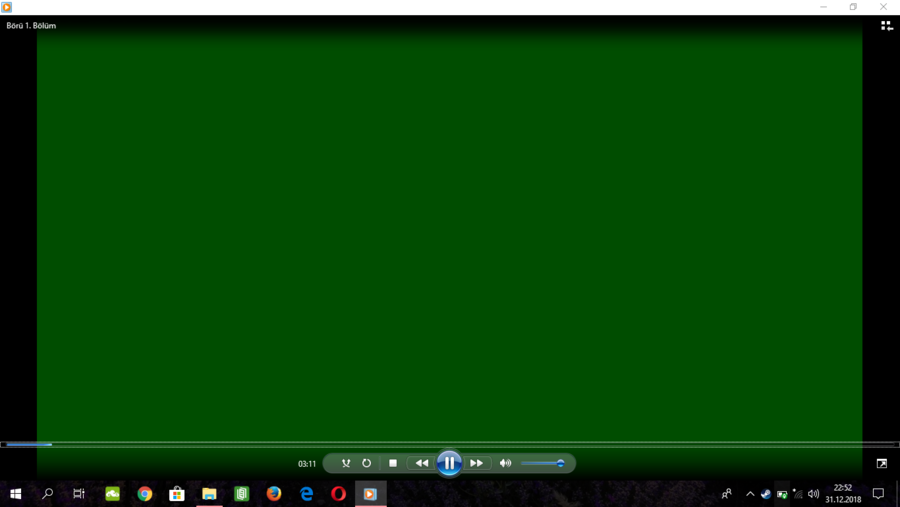Viewport: 900px width, 507px height.
Task: Launch Opera browser from the taskbar
Action: [339, 494]
